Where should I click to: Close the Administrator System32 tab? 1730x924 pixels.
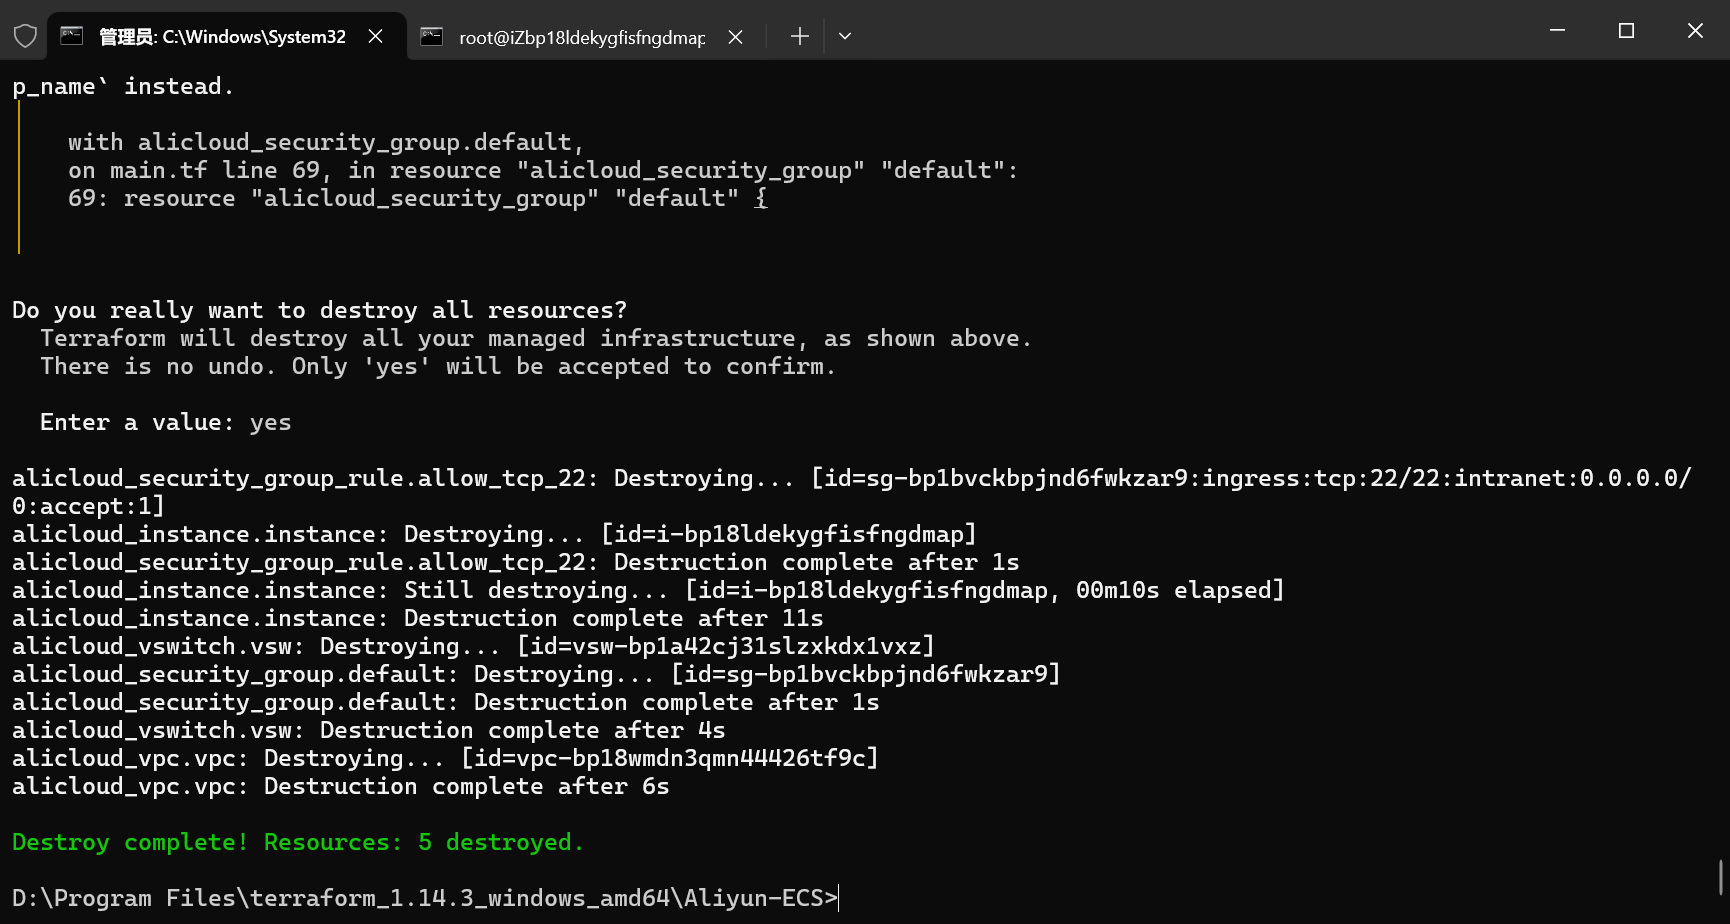376,37
